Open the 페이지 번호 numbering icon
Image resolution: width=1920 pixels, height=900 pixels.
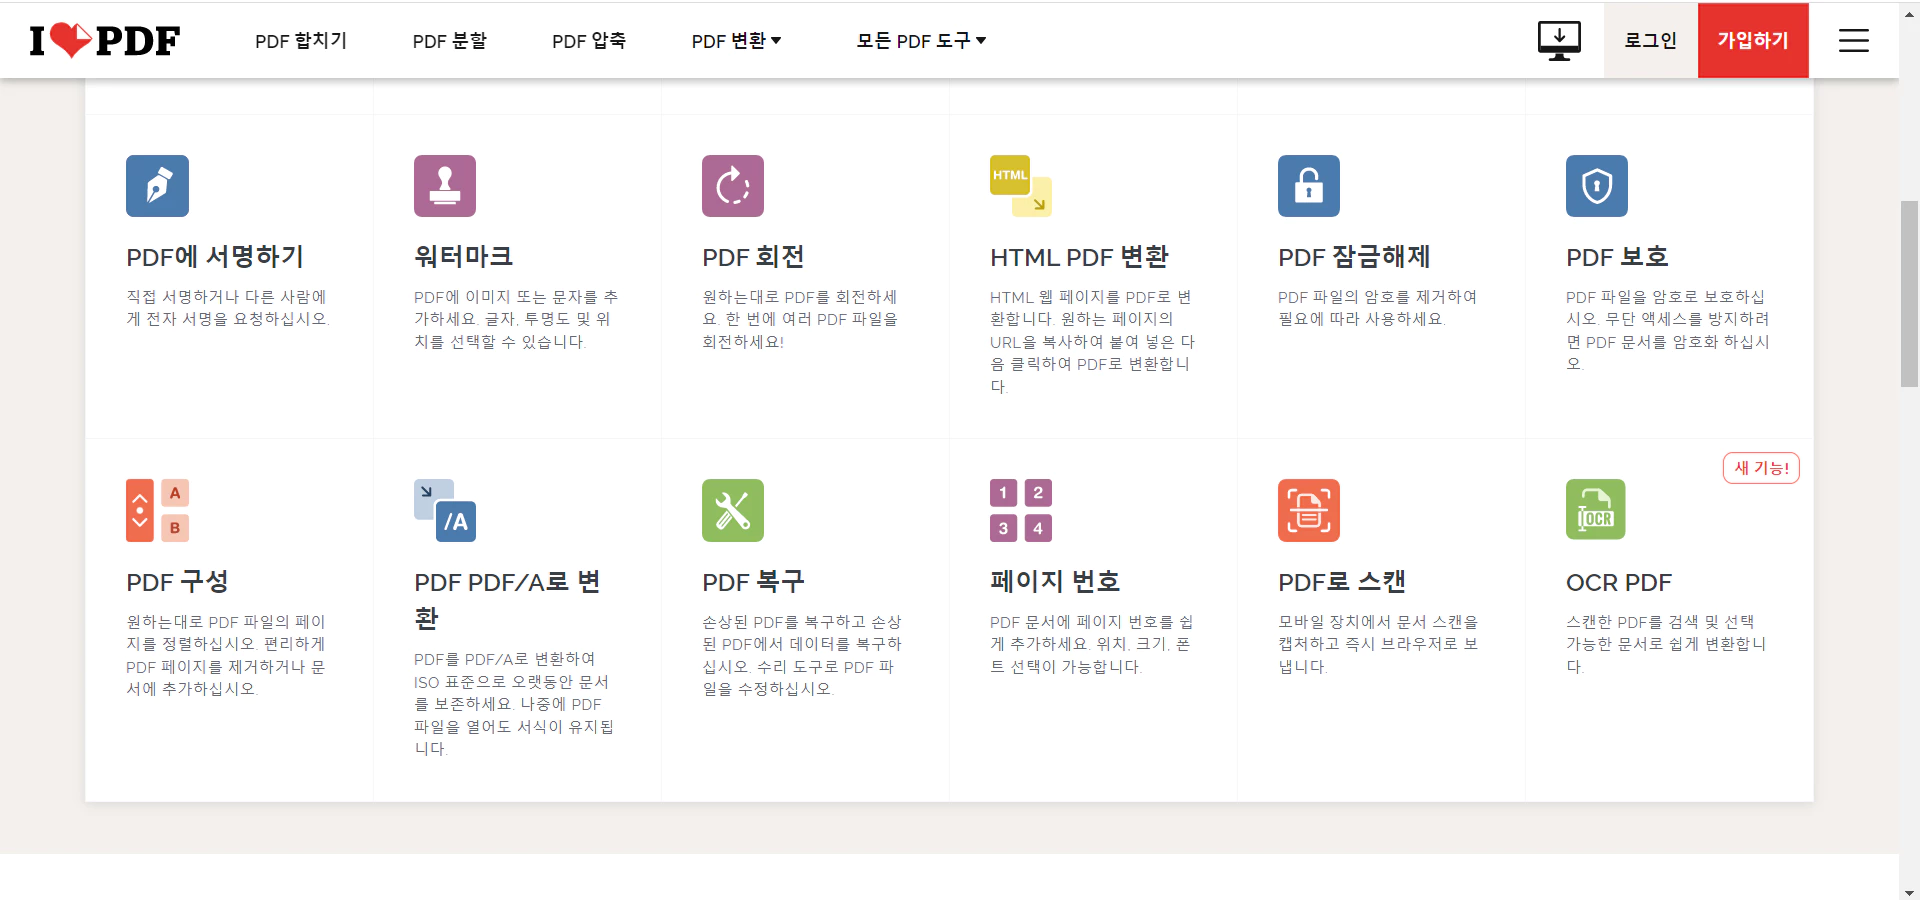pos(1019,509)
